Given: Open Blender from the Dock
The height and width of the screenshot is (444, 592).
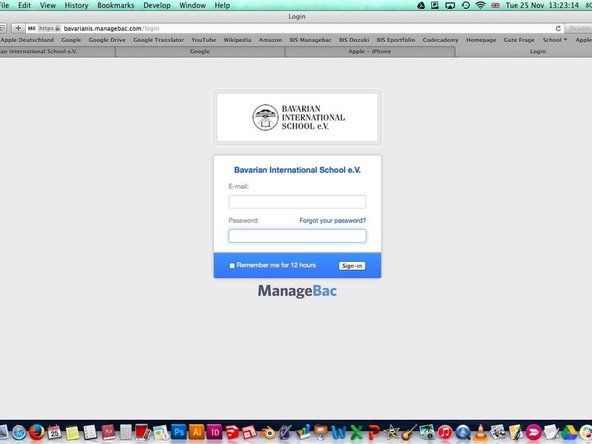Looking at the screenshot, I should point(268,432).
